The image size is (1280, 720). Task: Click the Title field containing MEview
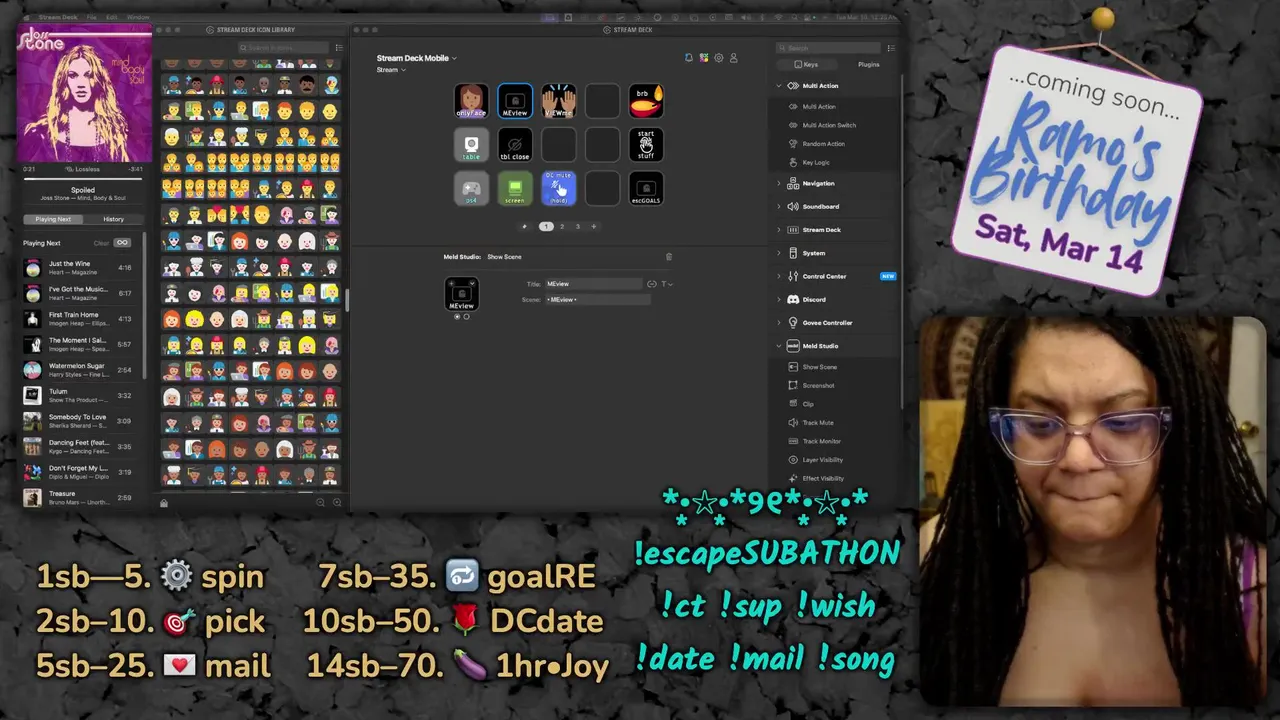[593, 284]
